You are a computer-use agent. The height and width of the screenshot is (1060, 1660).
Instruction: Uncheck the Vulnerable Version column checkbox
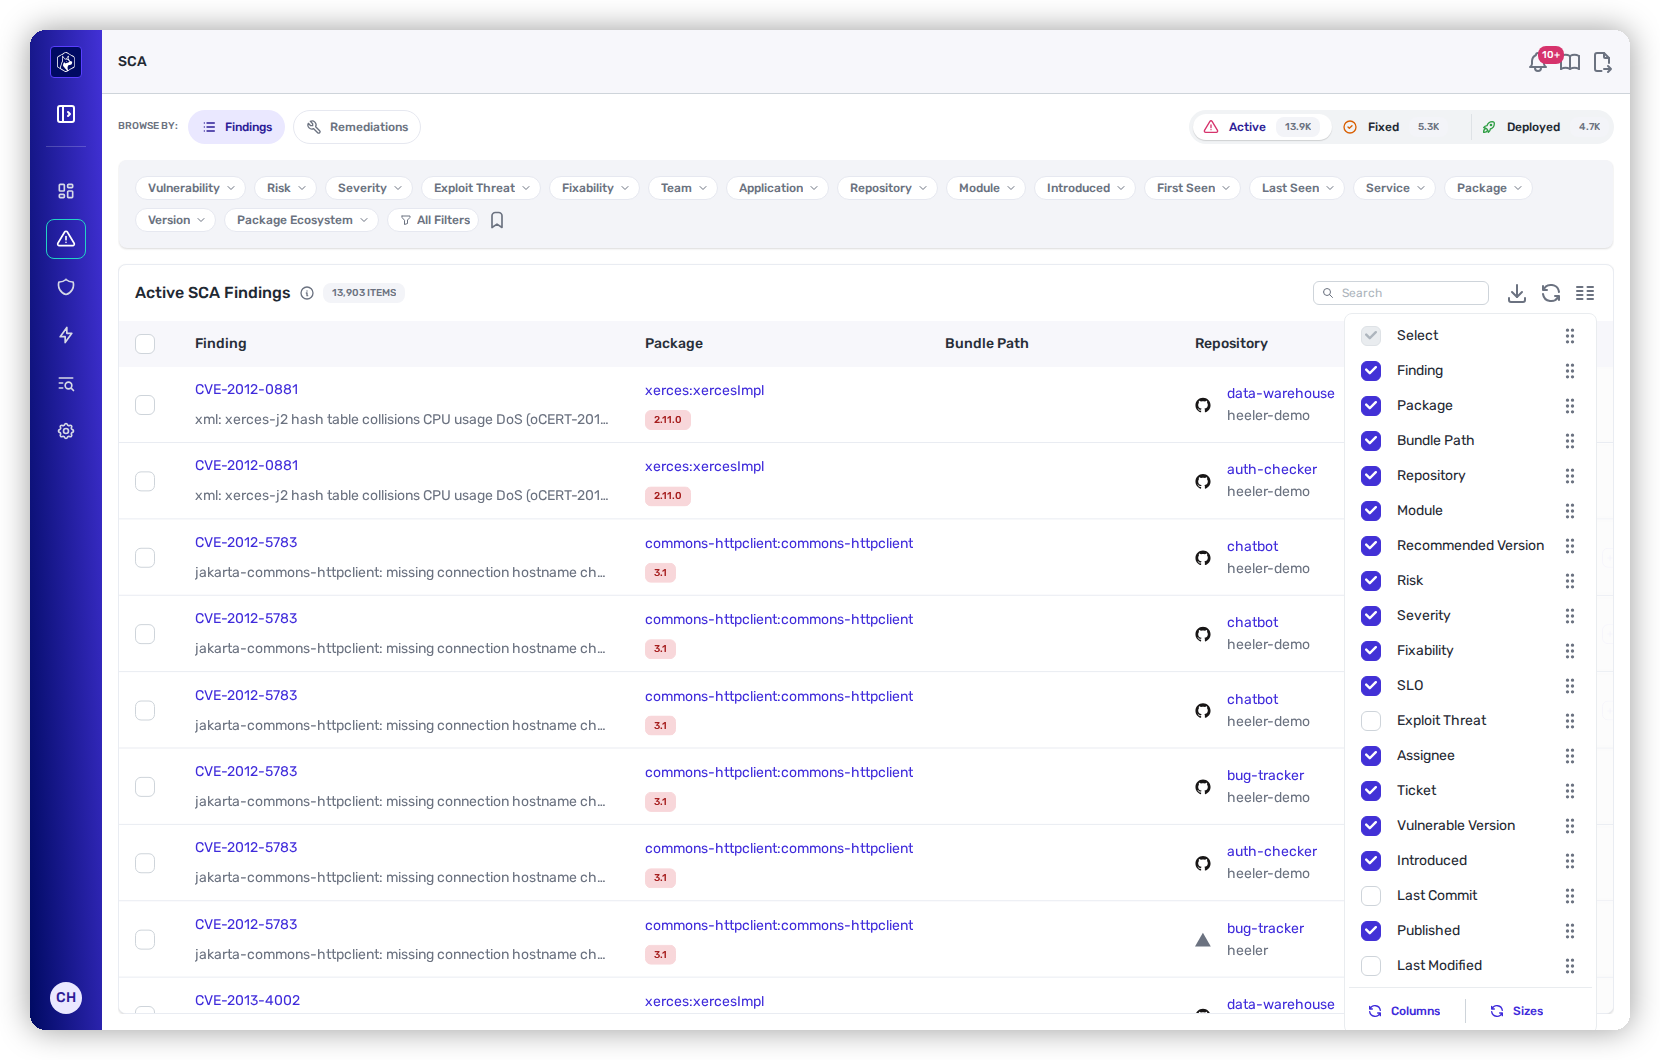[1371, 826]
